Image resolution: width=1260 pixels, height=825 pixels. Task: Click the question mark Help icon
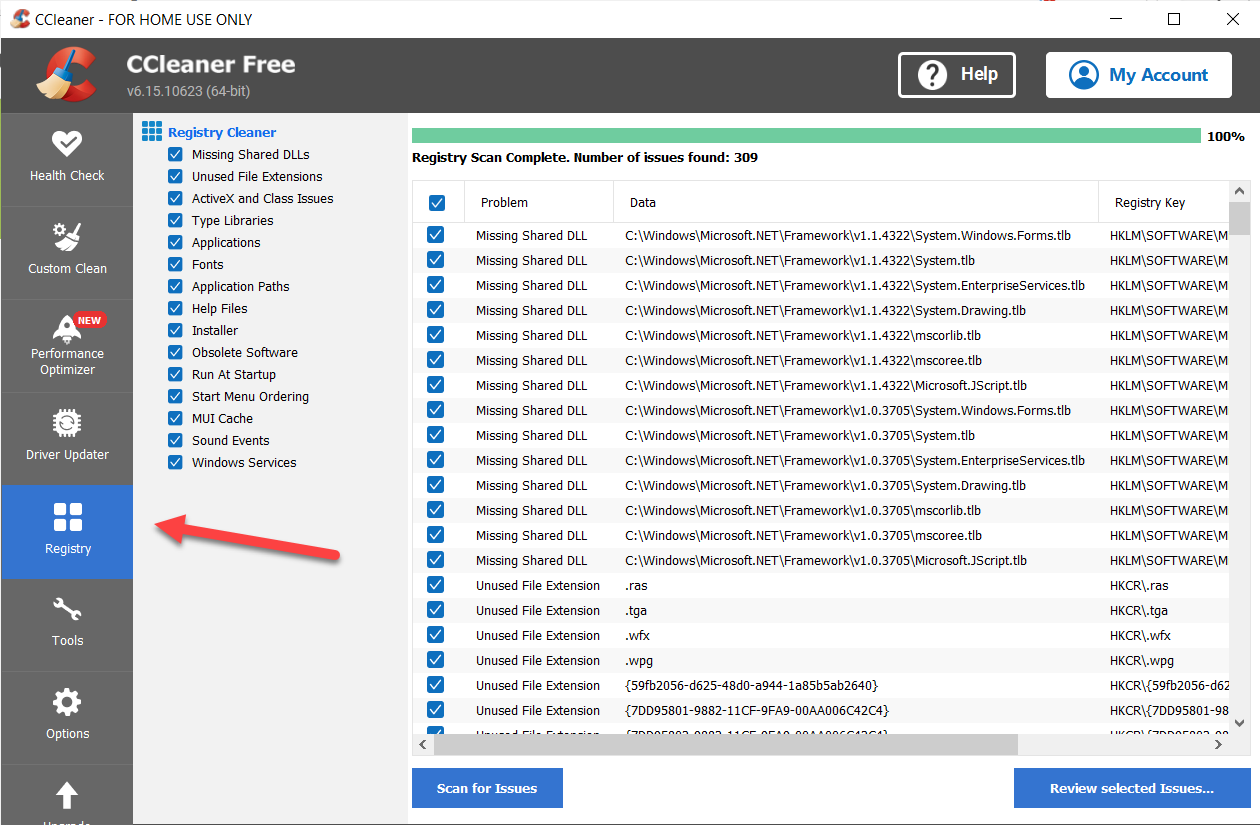pyautogui.click(x=932, y=75)
